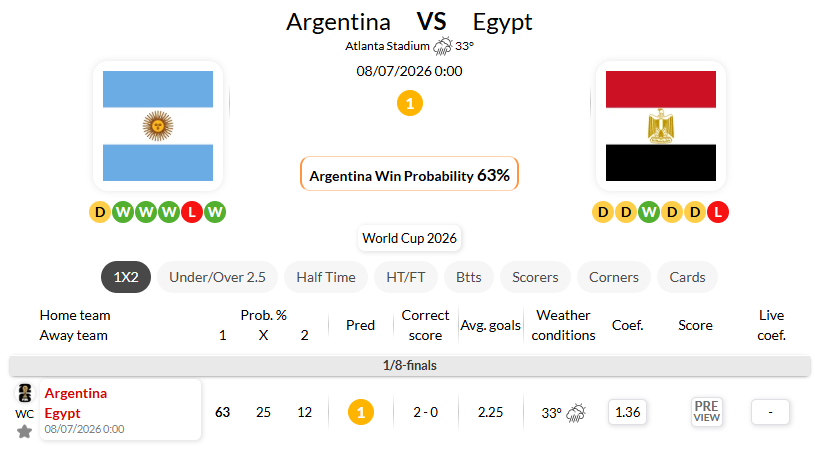815x453 pixels.
Task: Open the PRE VIEW match preview
Action: point(706,412)
